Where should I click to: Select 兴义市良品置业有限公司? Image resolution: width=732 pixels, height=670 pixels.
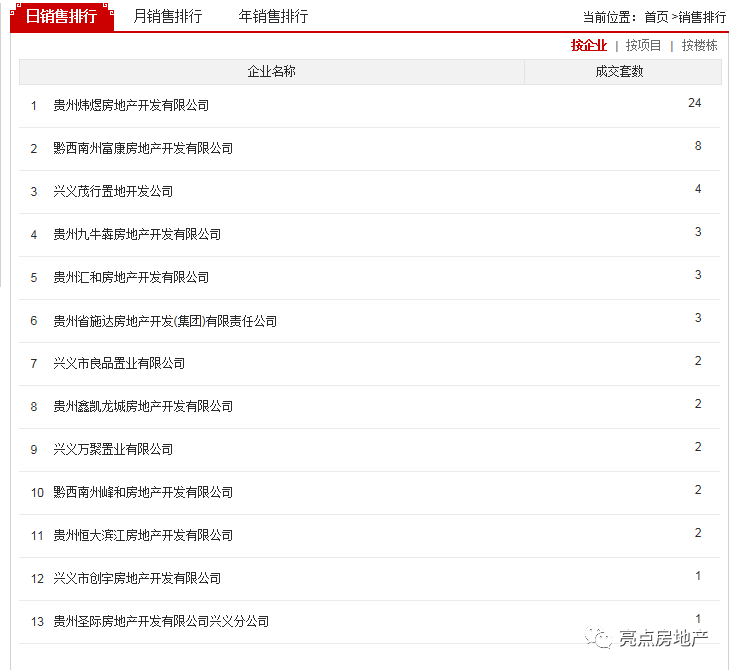pyautogui.click(x=119, y=363)
